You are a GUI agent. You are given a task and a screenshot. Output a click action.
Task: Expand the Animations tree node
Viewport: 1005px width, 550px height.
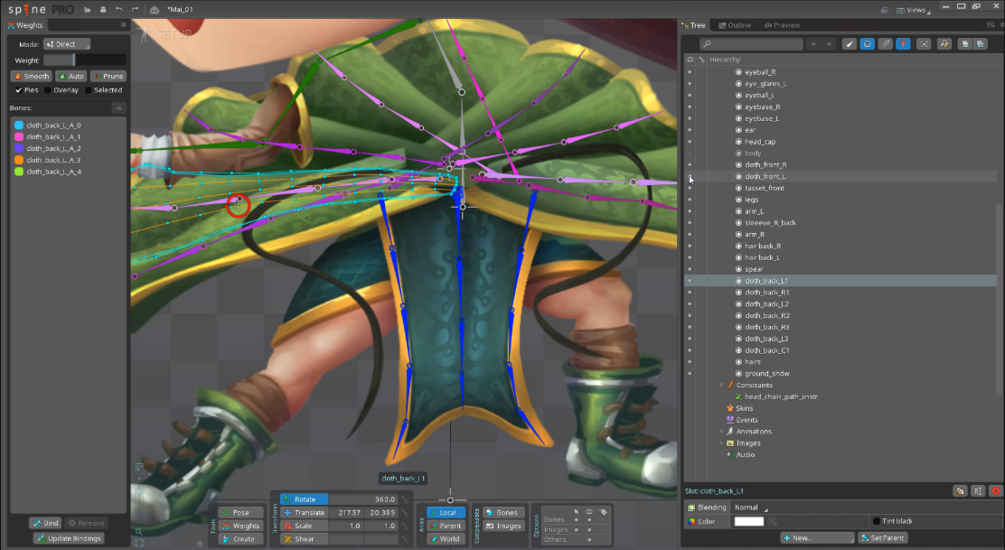click(722, 431)
